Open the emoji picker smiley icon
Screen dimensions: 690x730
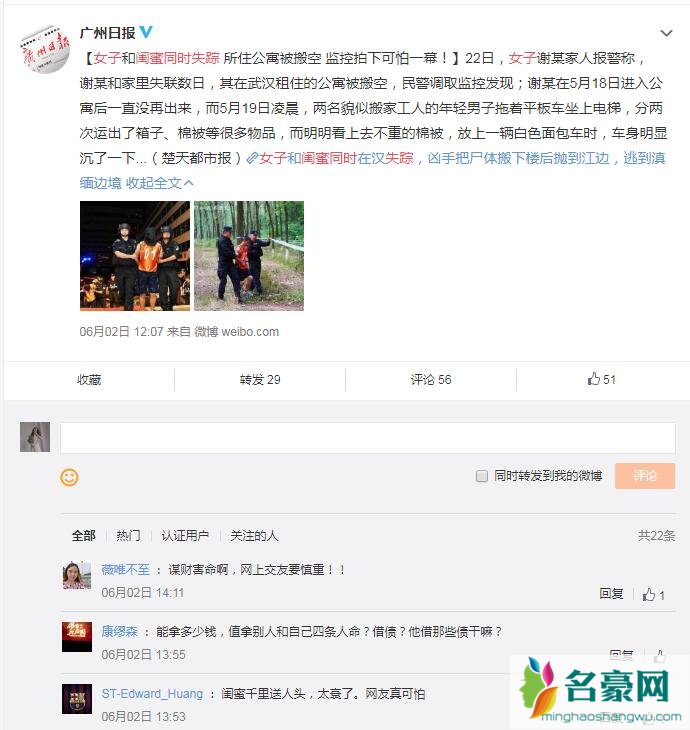click(x=69, y=477)
